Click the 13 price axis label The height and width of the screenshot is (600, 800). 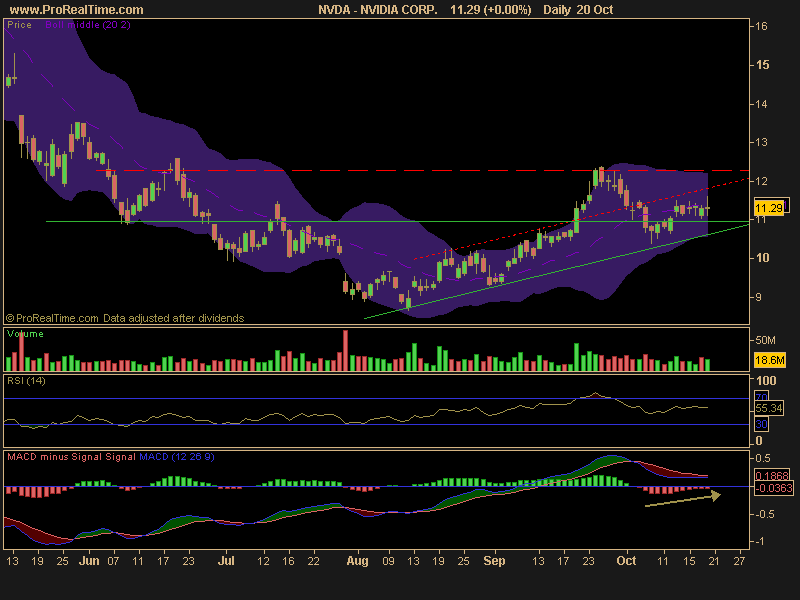coord(761,142)
